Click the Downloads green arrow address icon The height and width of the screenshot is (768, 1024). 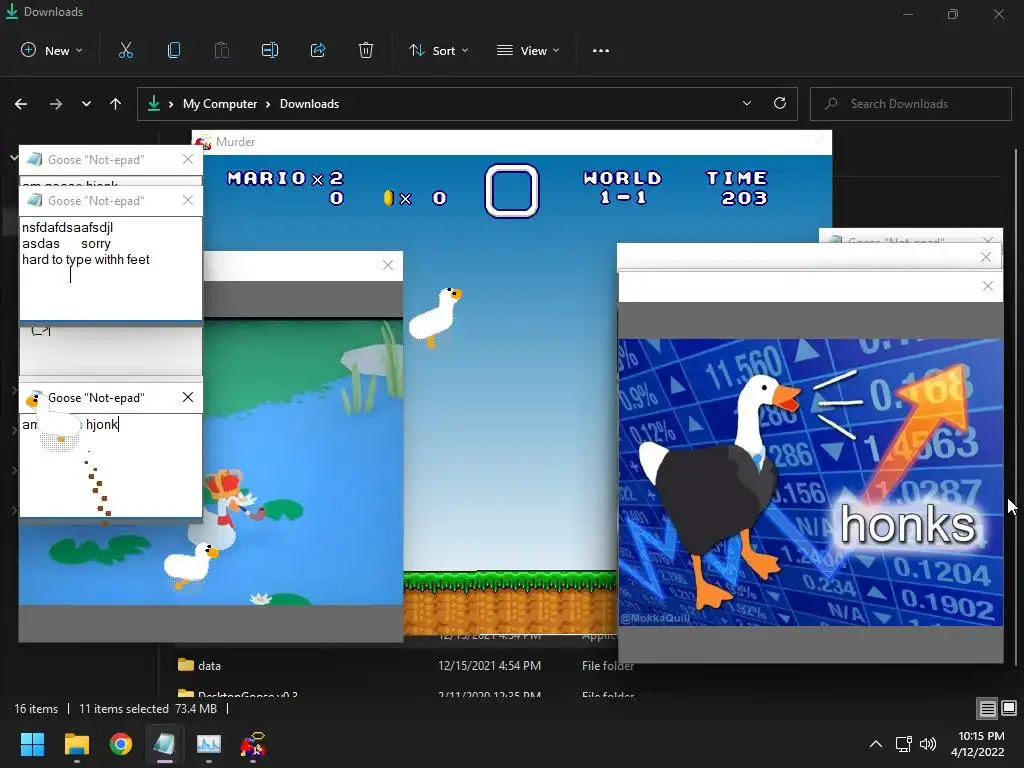[x=153, y=103]
